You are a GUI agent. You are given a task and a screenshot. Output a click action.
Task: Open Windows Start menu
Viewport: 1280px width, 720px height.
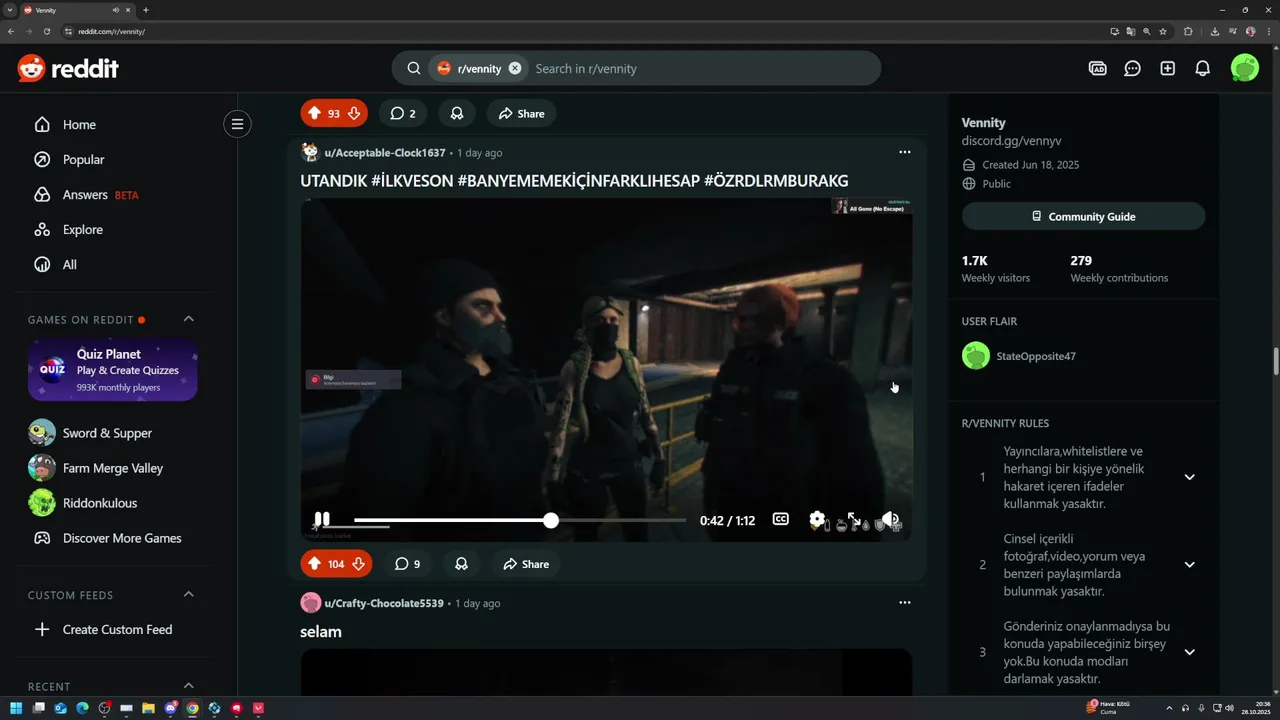click(x=16, y=708)
